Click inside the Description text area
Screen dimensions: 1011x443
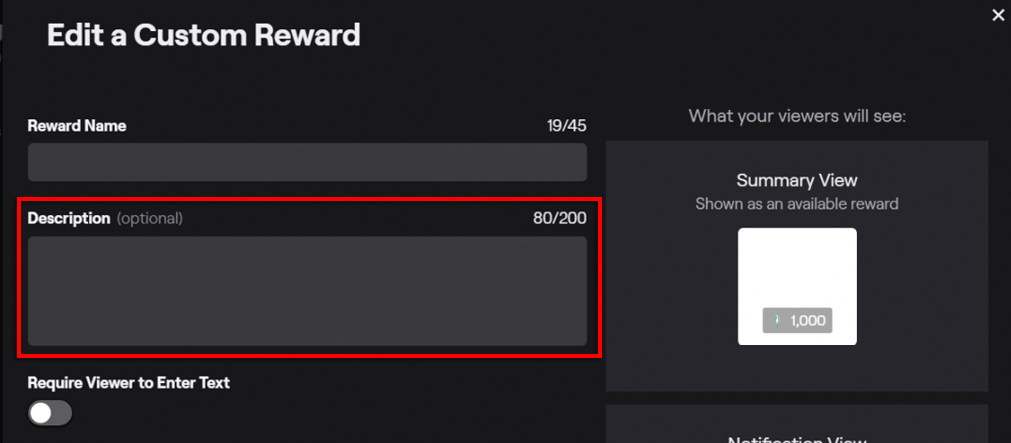(307, 291)
